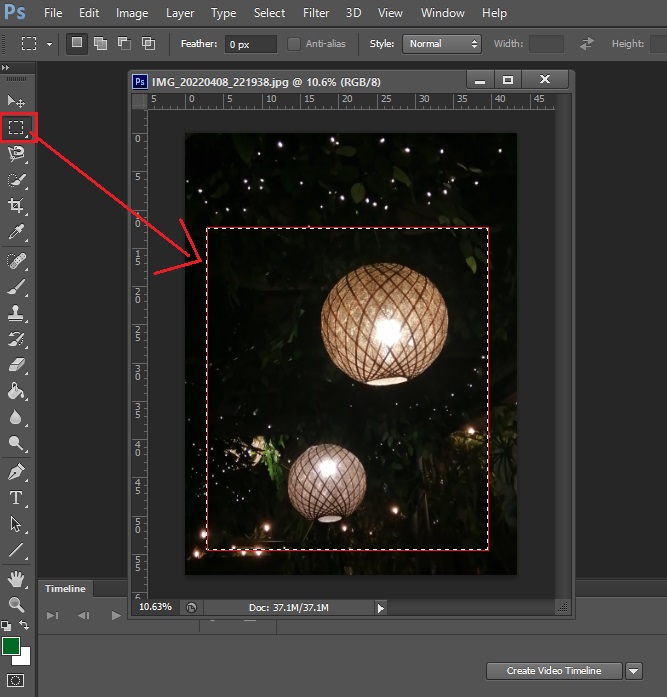Select the Move tool
667x697 pixels.
(16, 102)
